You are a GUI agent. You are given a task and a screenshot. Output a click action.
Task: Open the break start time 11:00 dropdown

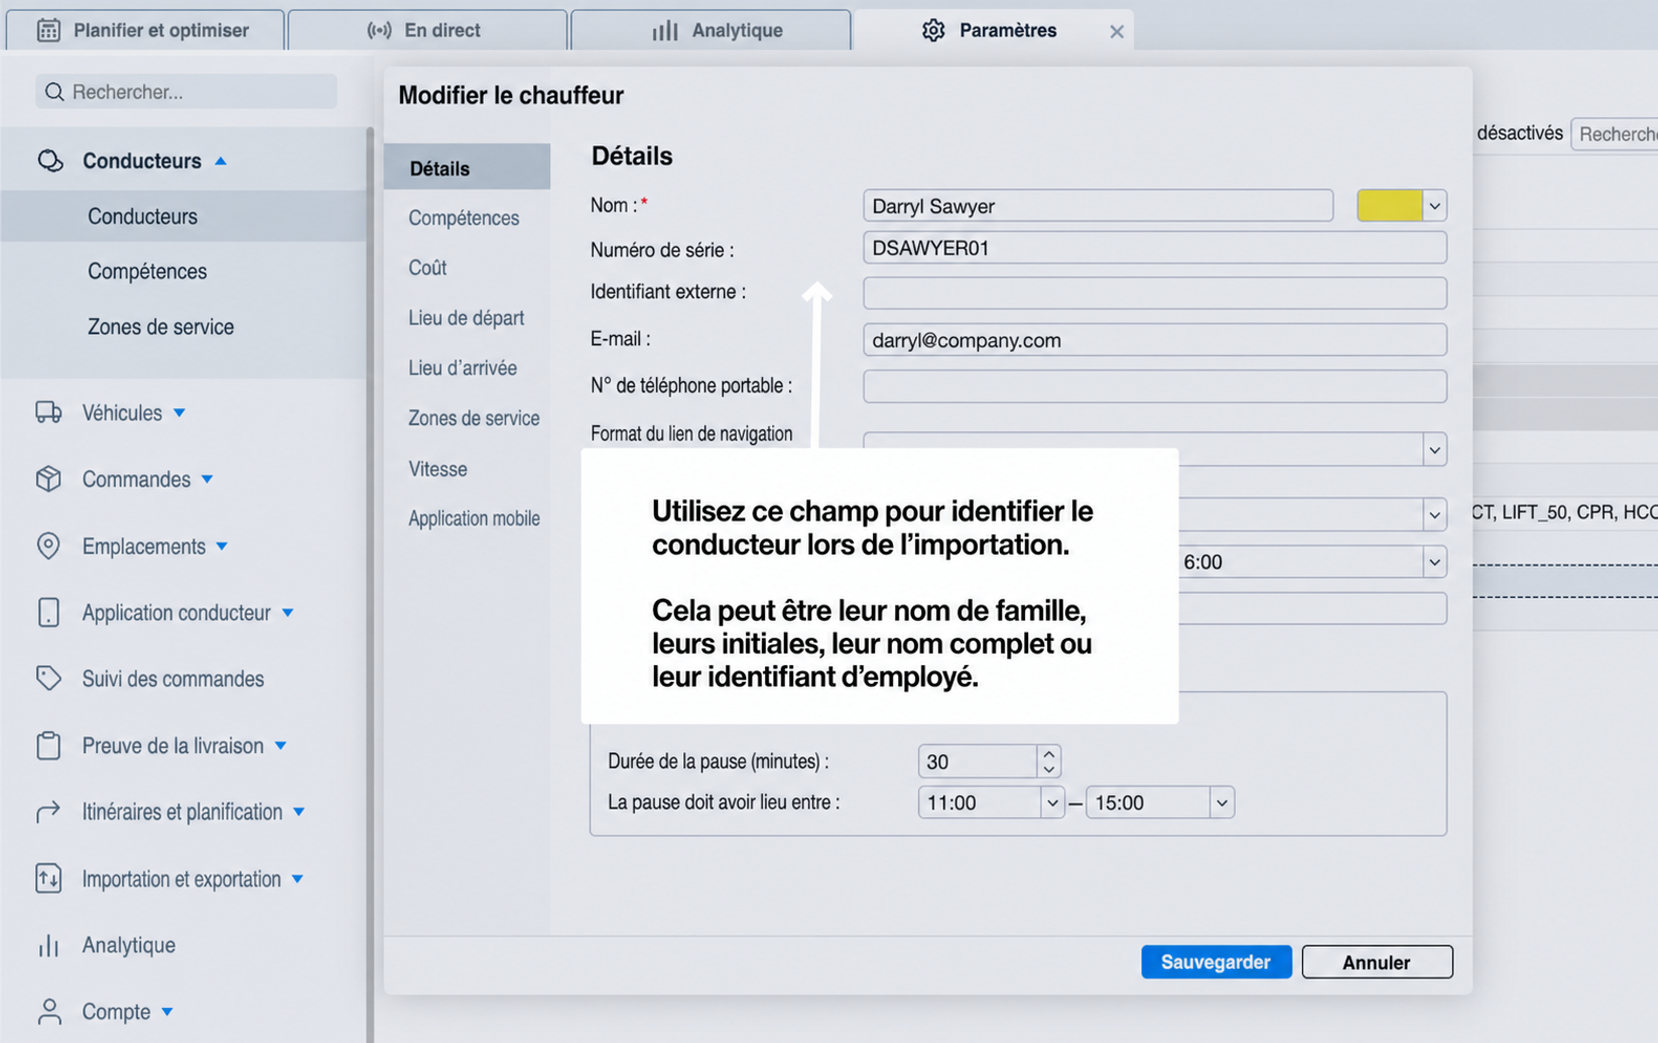(x=1052, y=803)
